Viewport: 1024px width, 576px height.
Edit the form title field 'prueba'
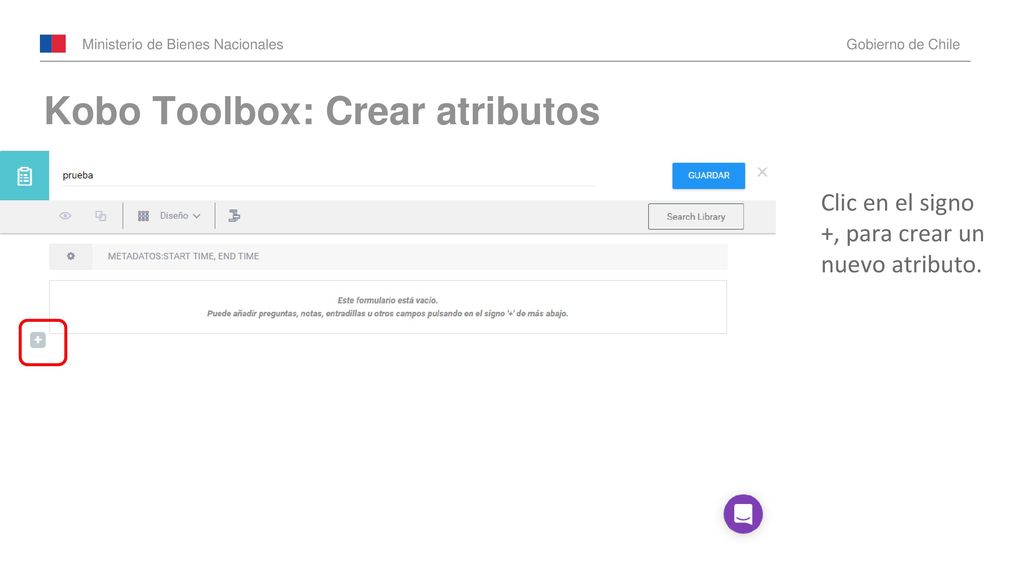(x=328, y=175)
